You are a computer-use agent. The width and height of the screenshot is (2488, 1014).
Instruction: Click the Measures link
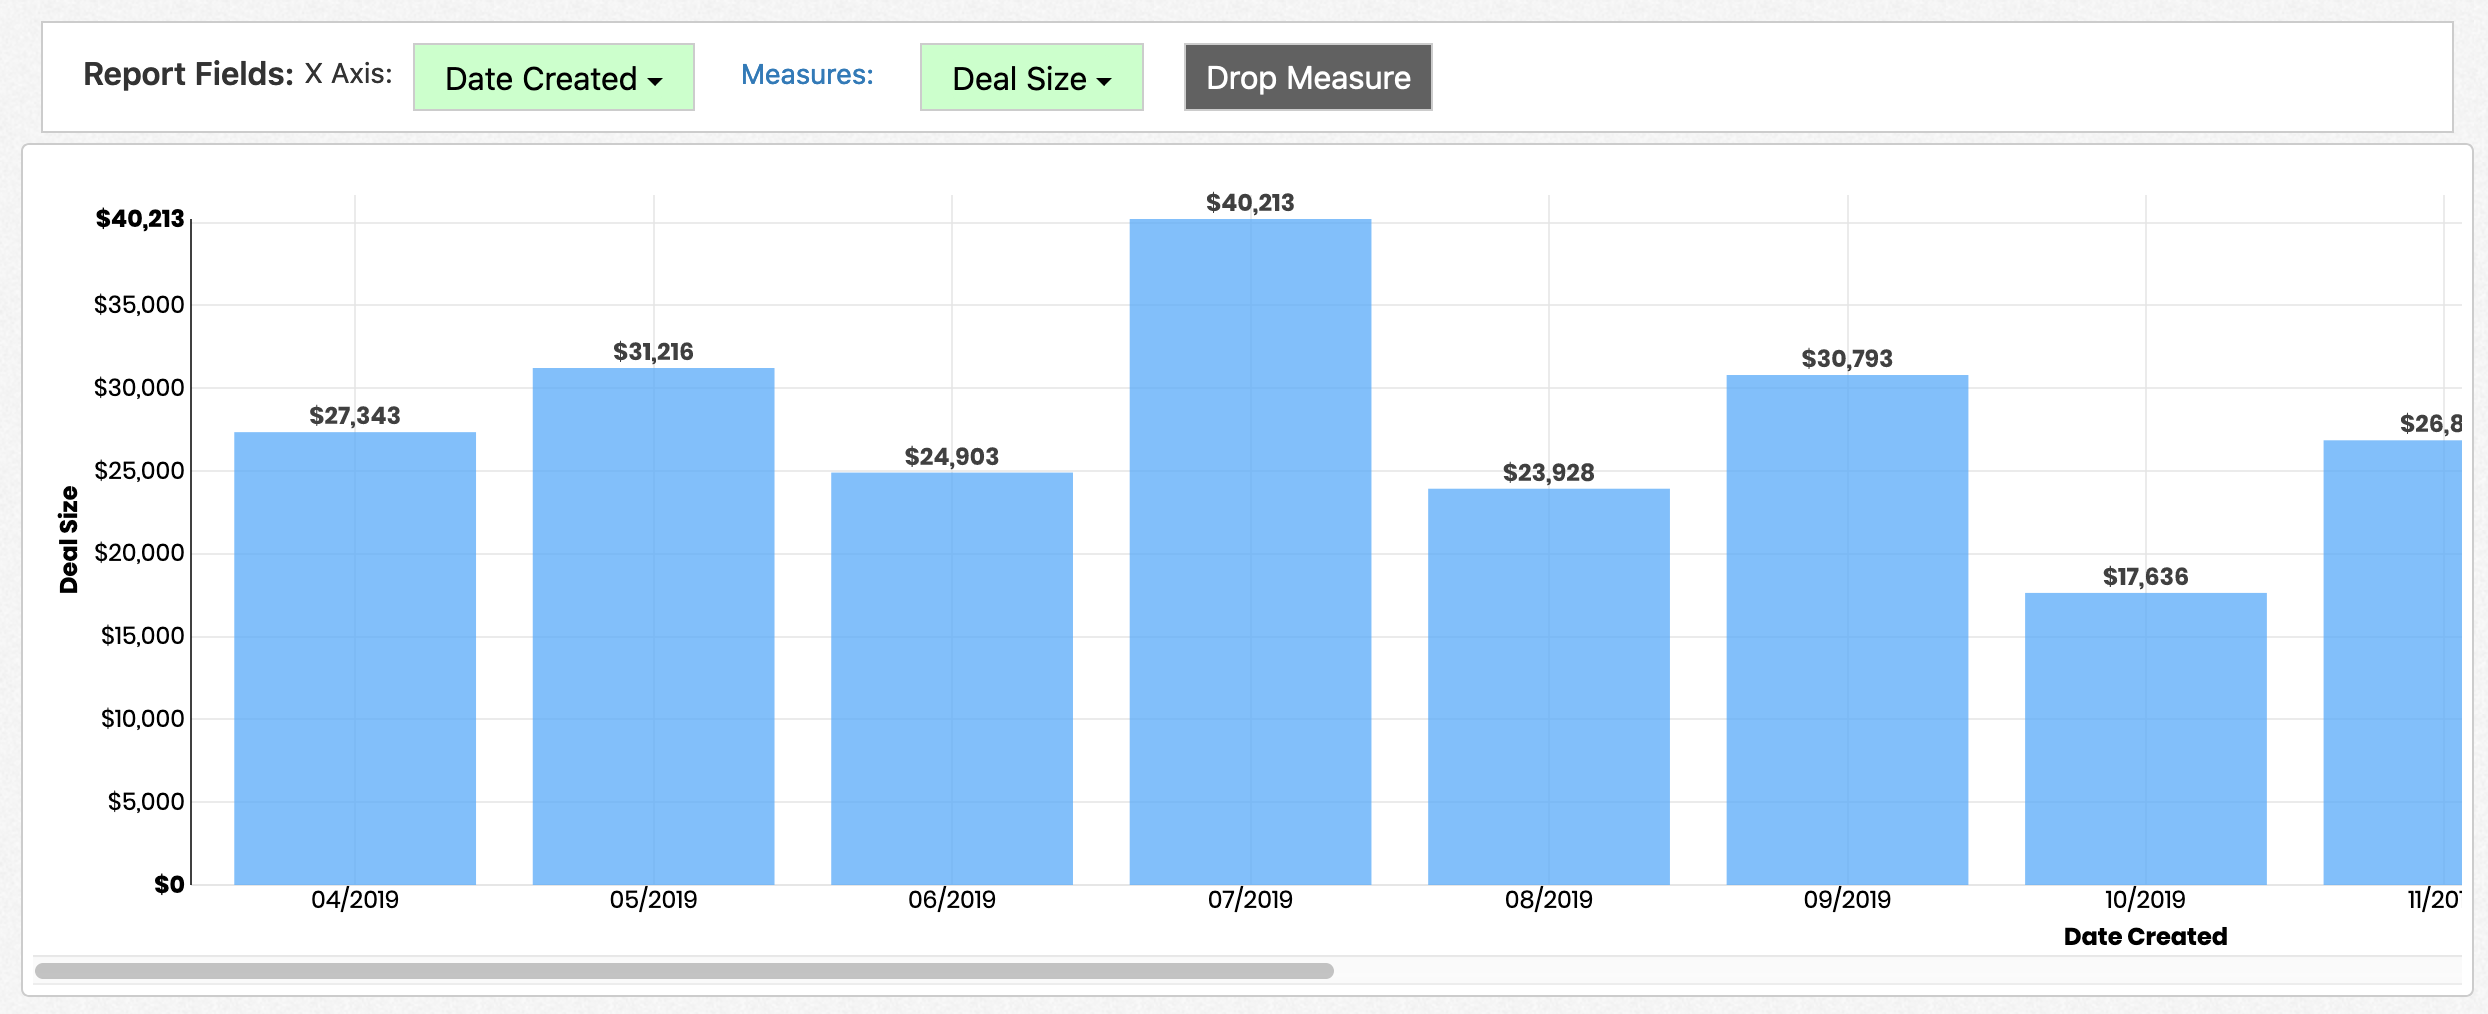806,75
